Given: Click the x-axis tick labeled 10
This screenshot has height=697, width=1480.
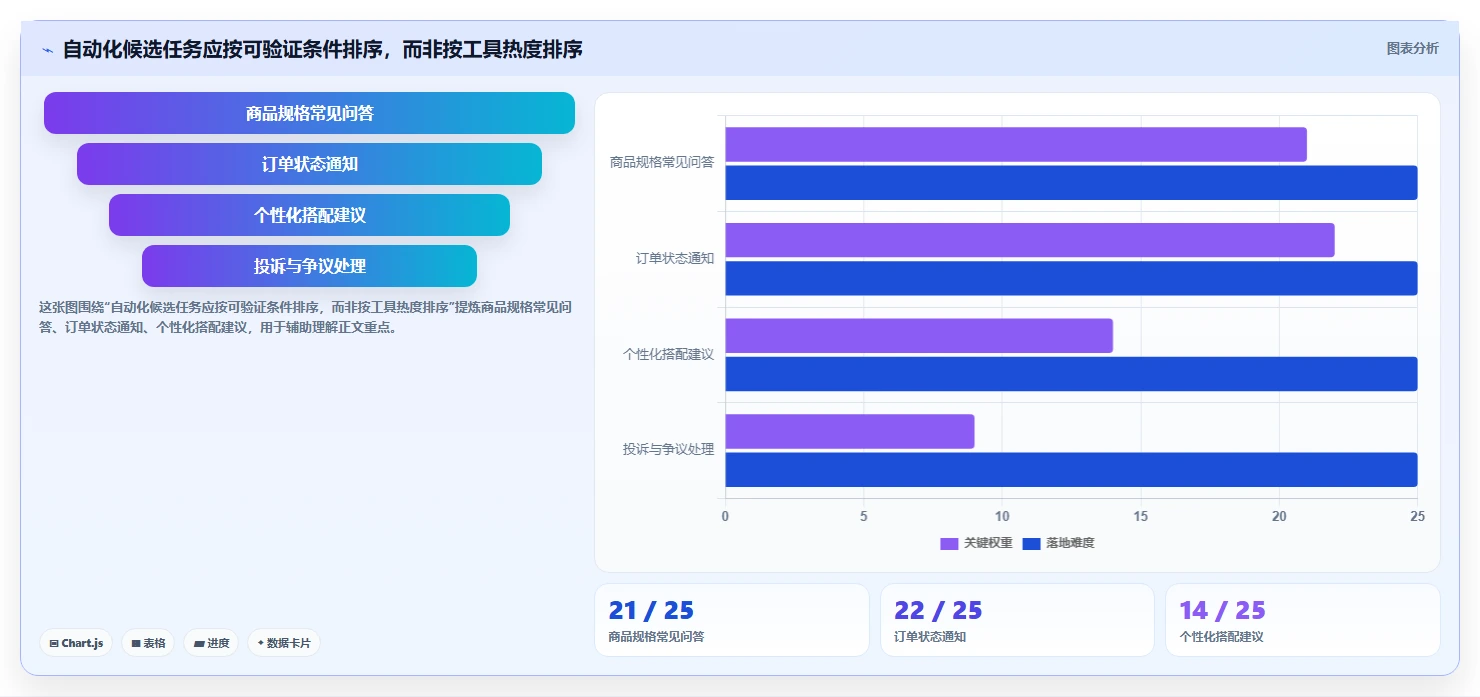Looking at the screenshot, I should pyautogui.click(x=1002, y=516).
